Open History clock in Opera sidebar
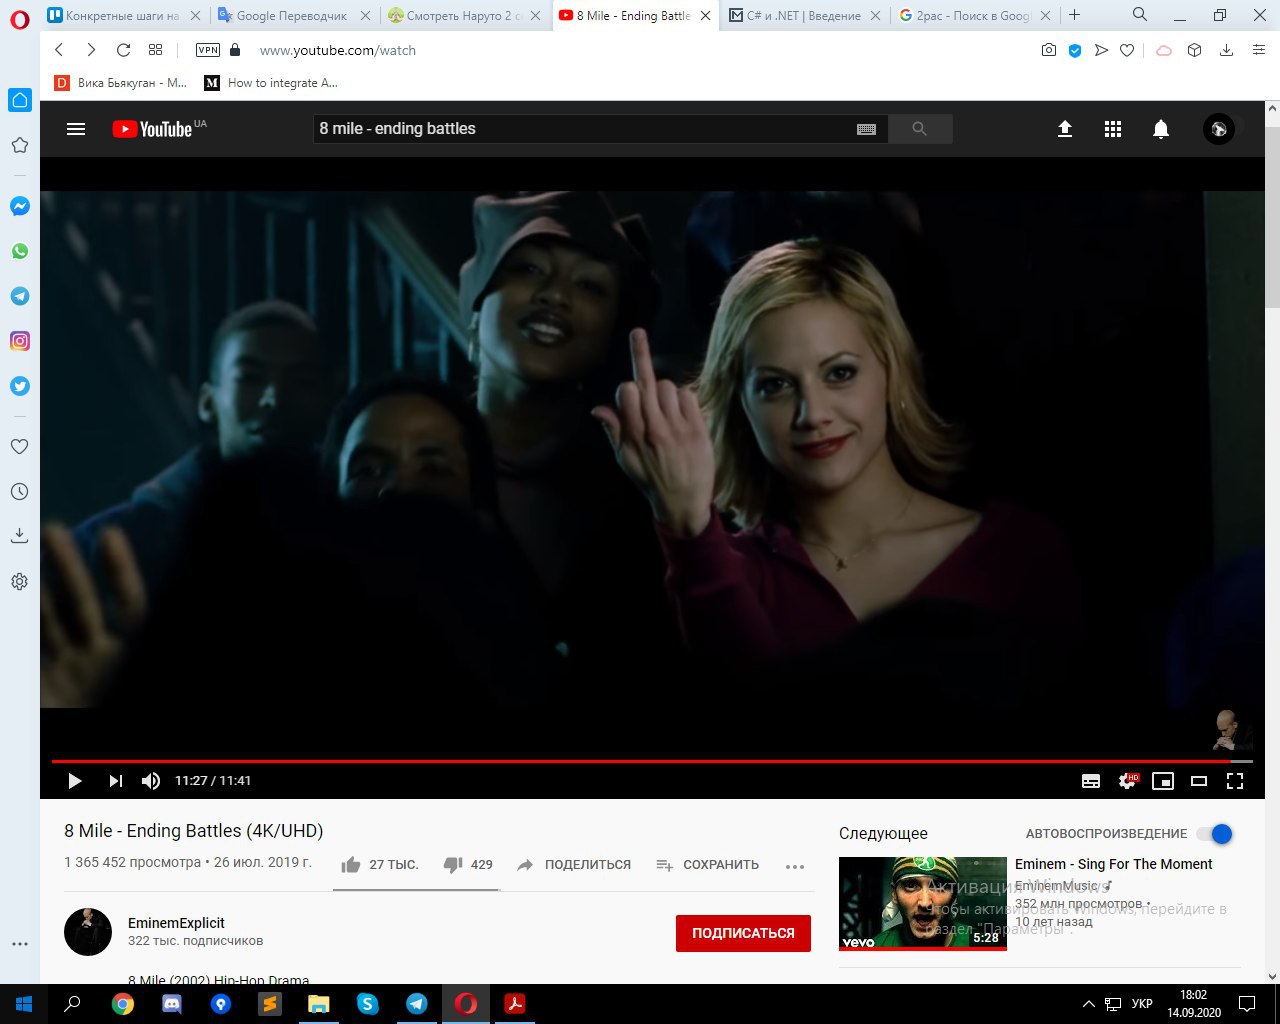 click(19, 492)
